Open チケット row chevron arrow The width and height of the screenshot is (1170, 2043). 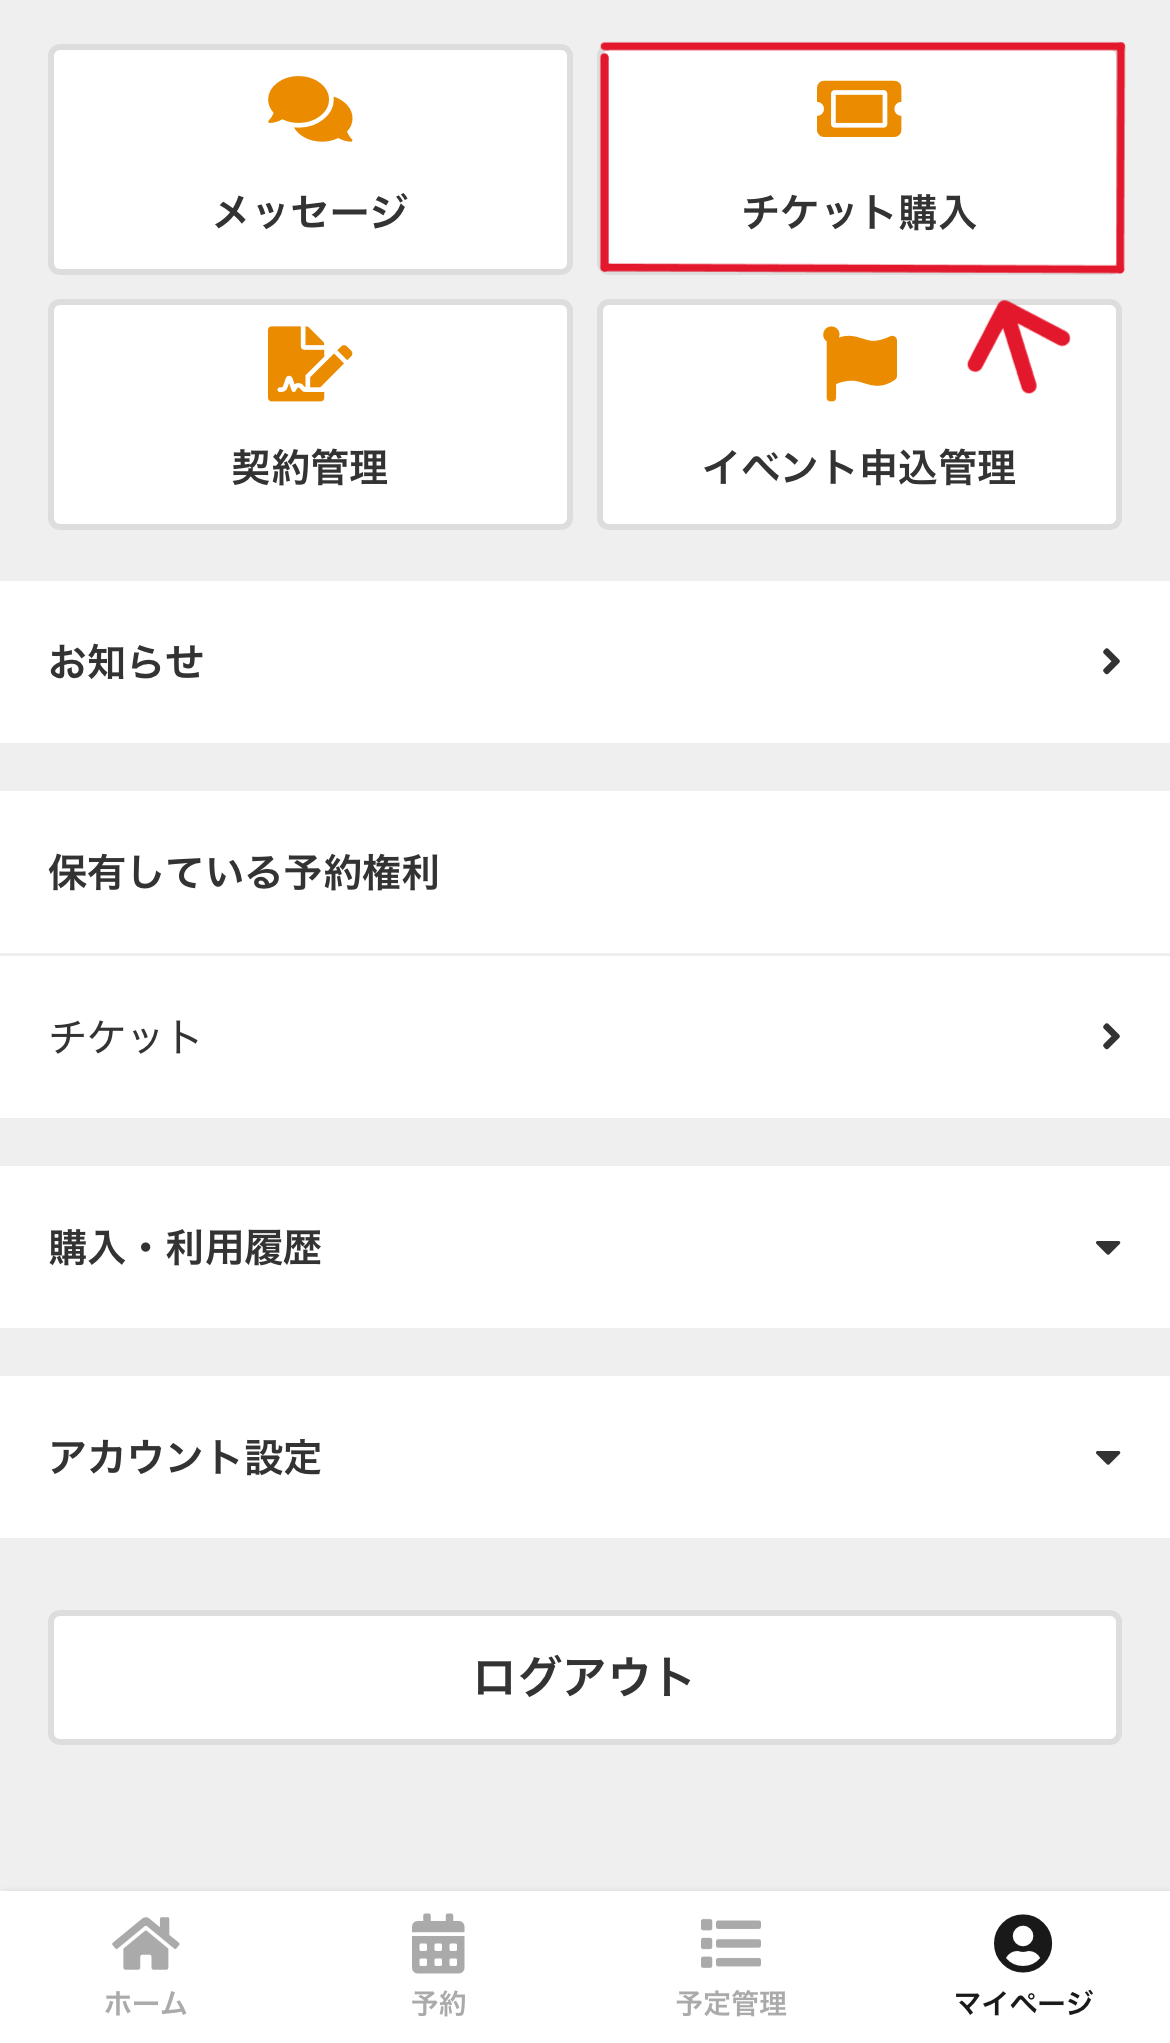1110,1036
